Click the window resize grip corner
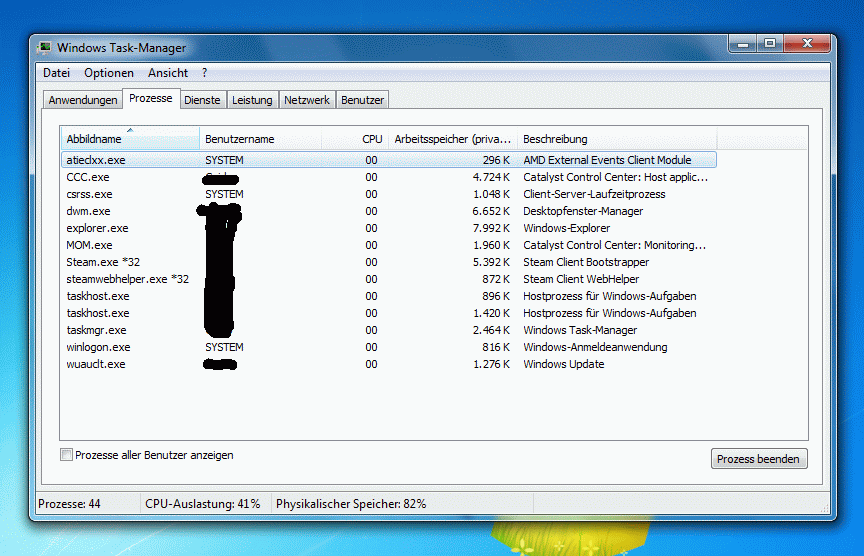Viewport: 864px width, 556px height. (825, 509)
